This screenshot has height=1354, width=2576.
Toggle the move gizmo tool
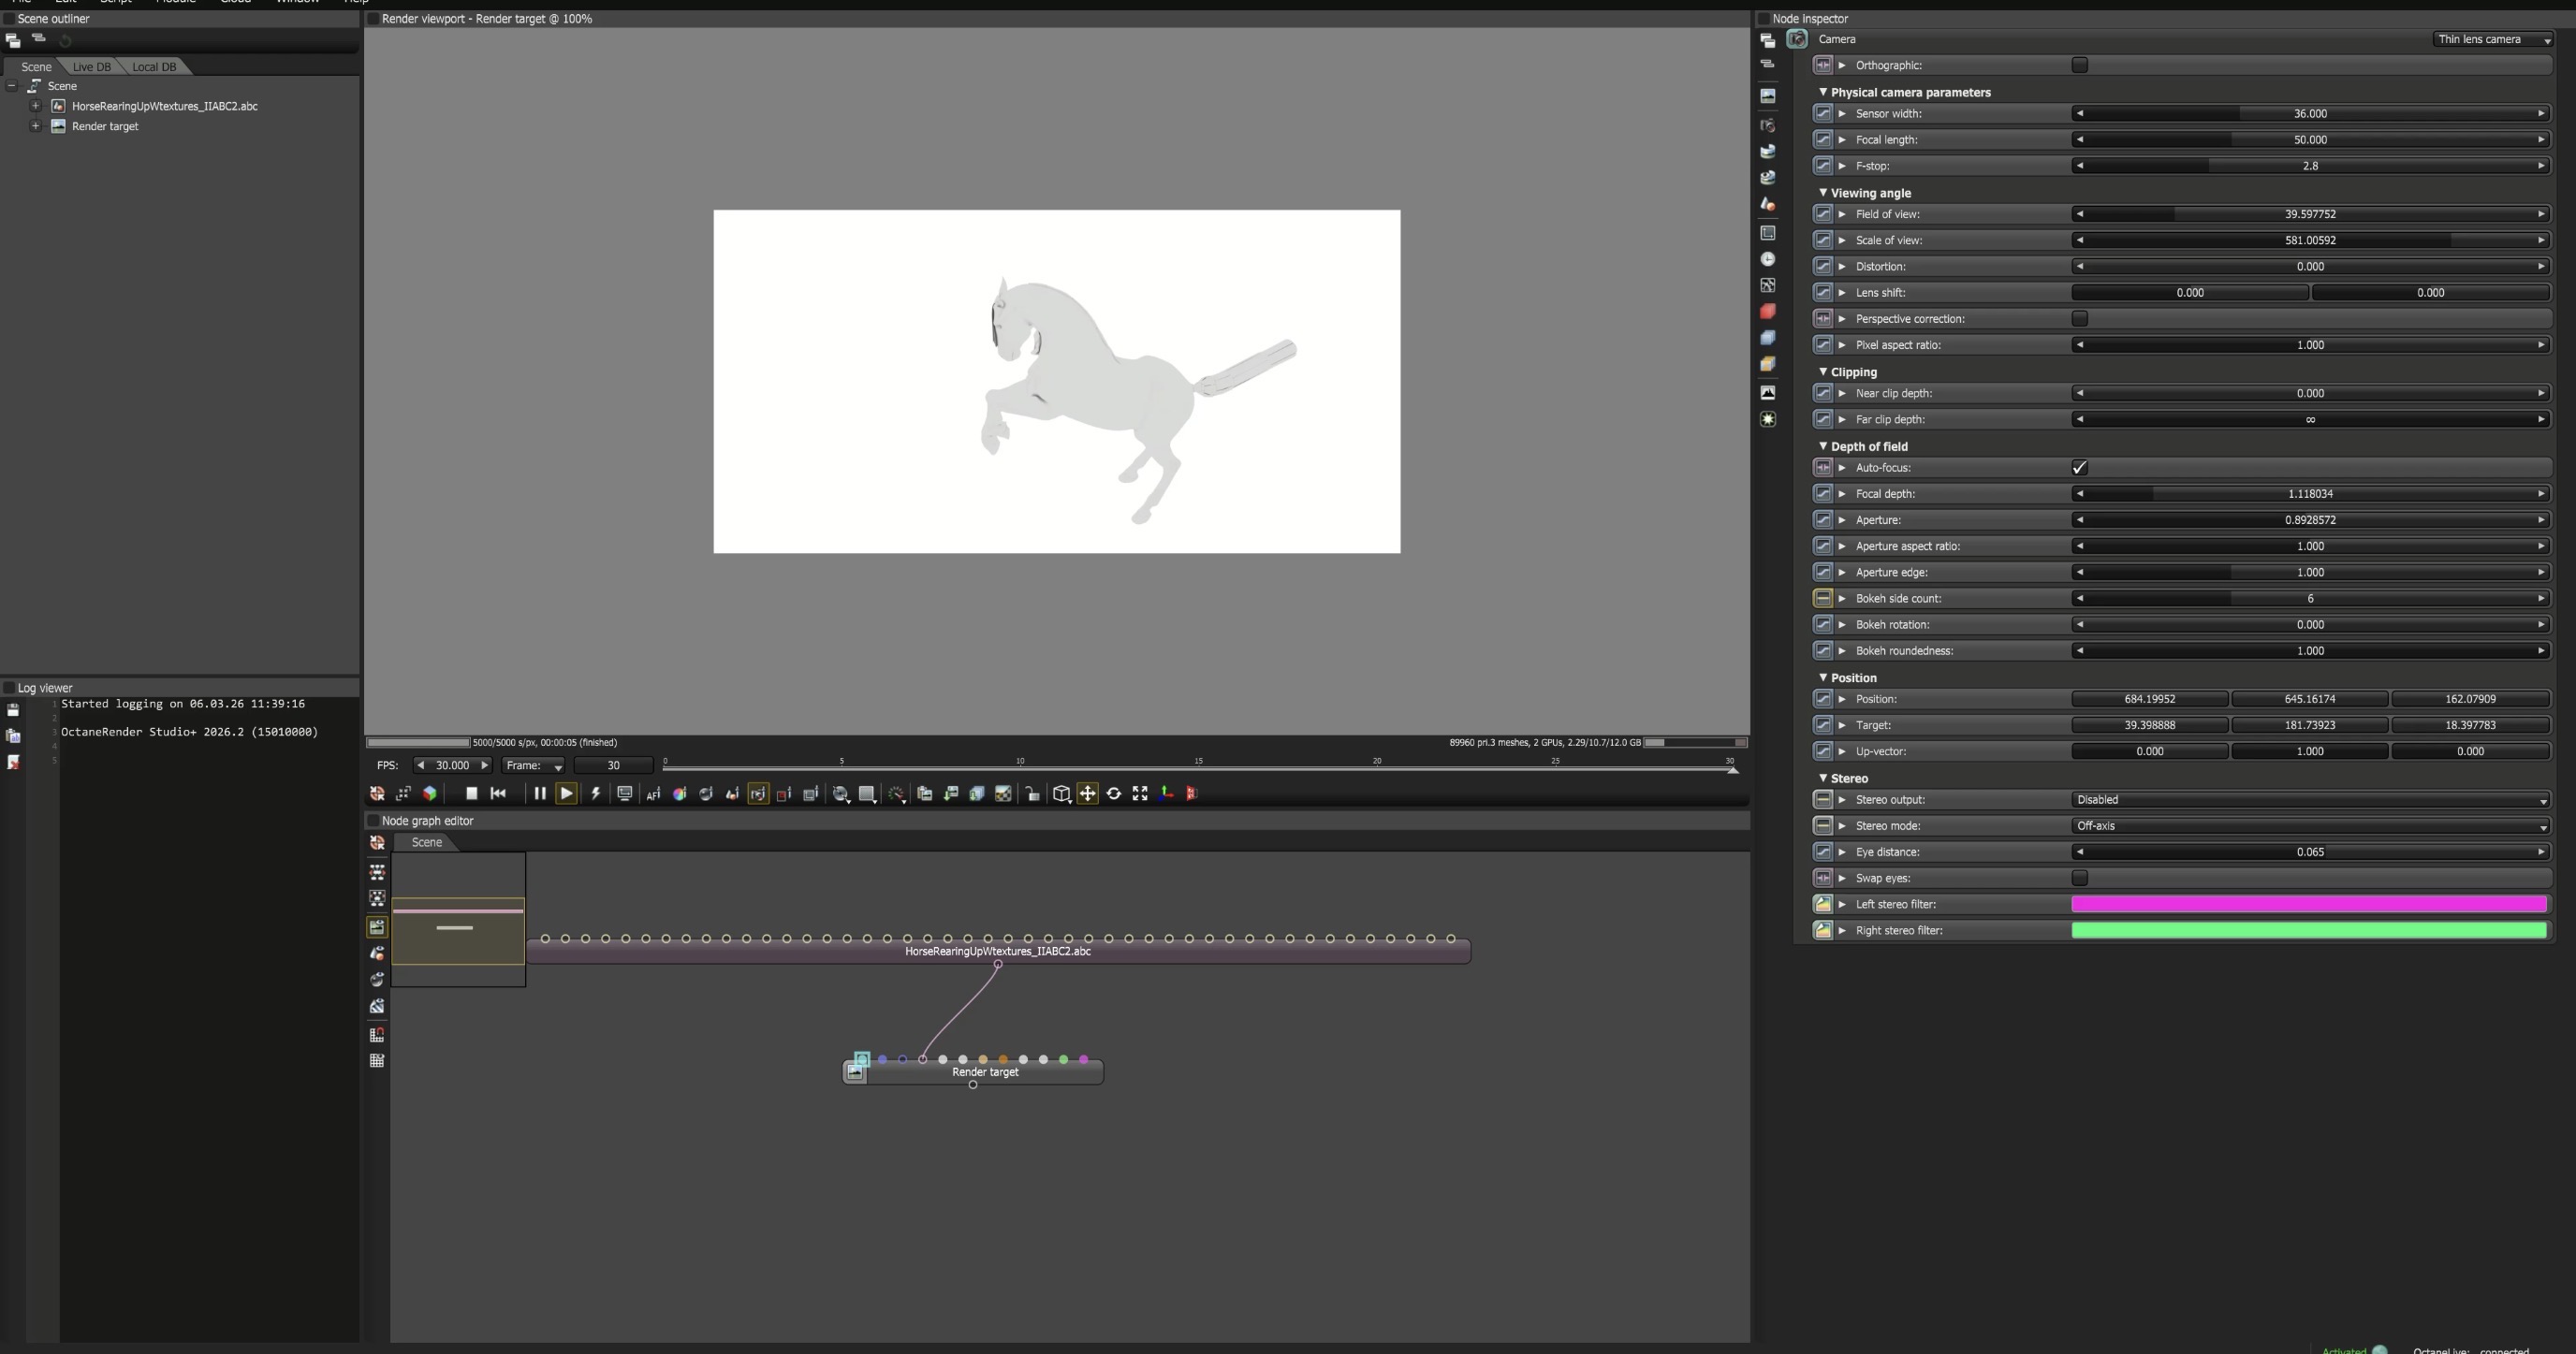point(1088,793)
